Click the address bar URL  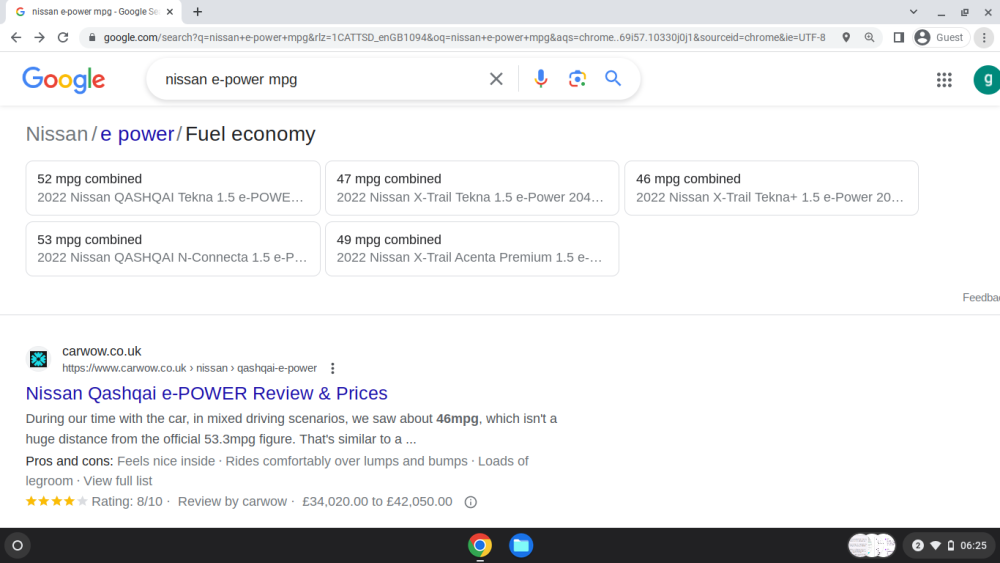click(x=464, y=38)
